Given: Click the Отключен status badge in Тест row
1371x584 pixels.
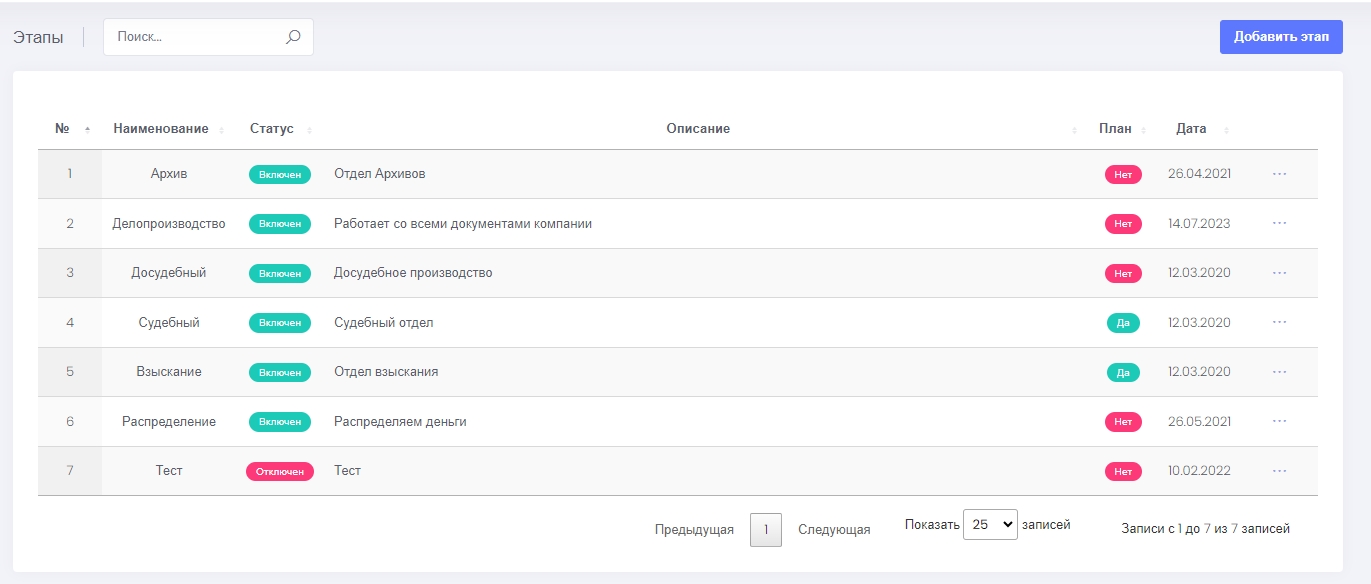Looking at the screenshot, I should click(280, 471).
